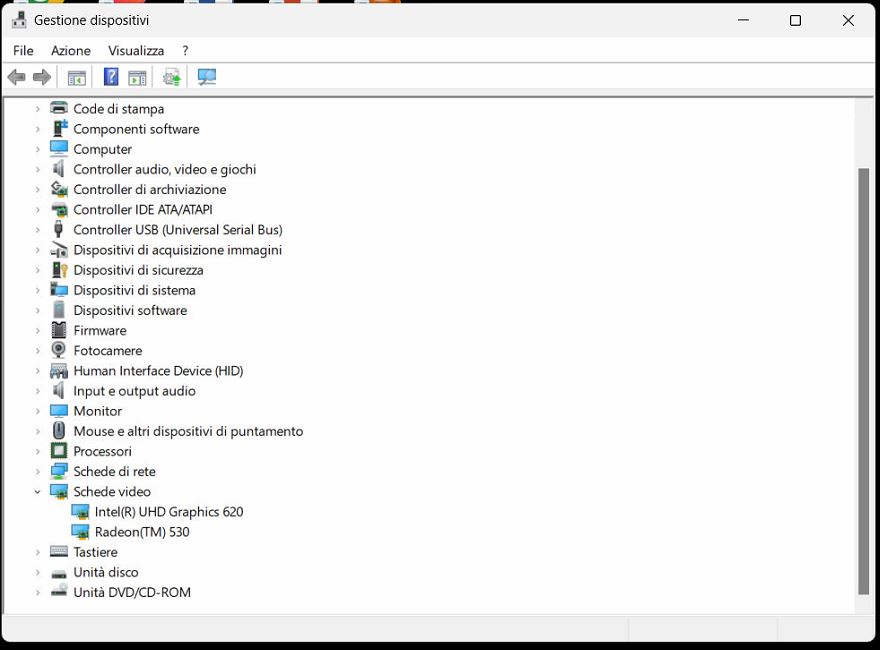Screen dimensions: 880x650
Task: Click the keyboard icon beside Tastiere
Action: pos(59,551)
